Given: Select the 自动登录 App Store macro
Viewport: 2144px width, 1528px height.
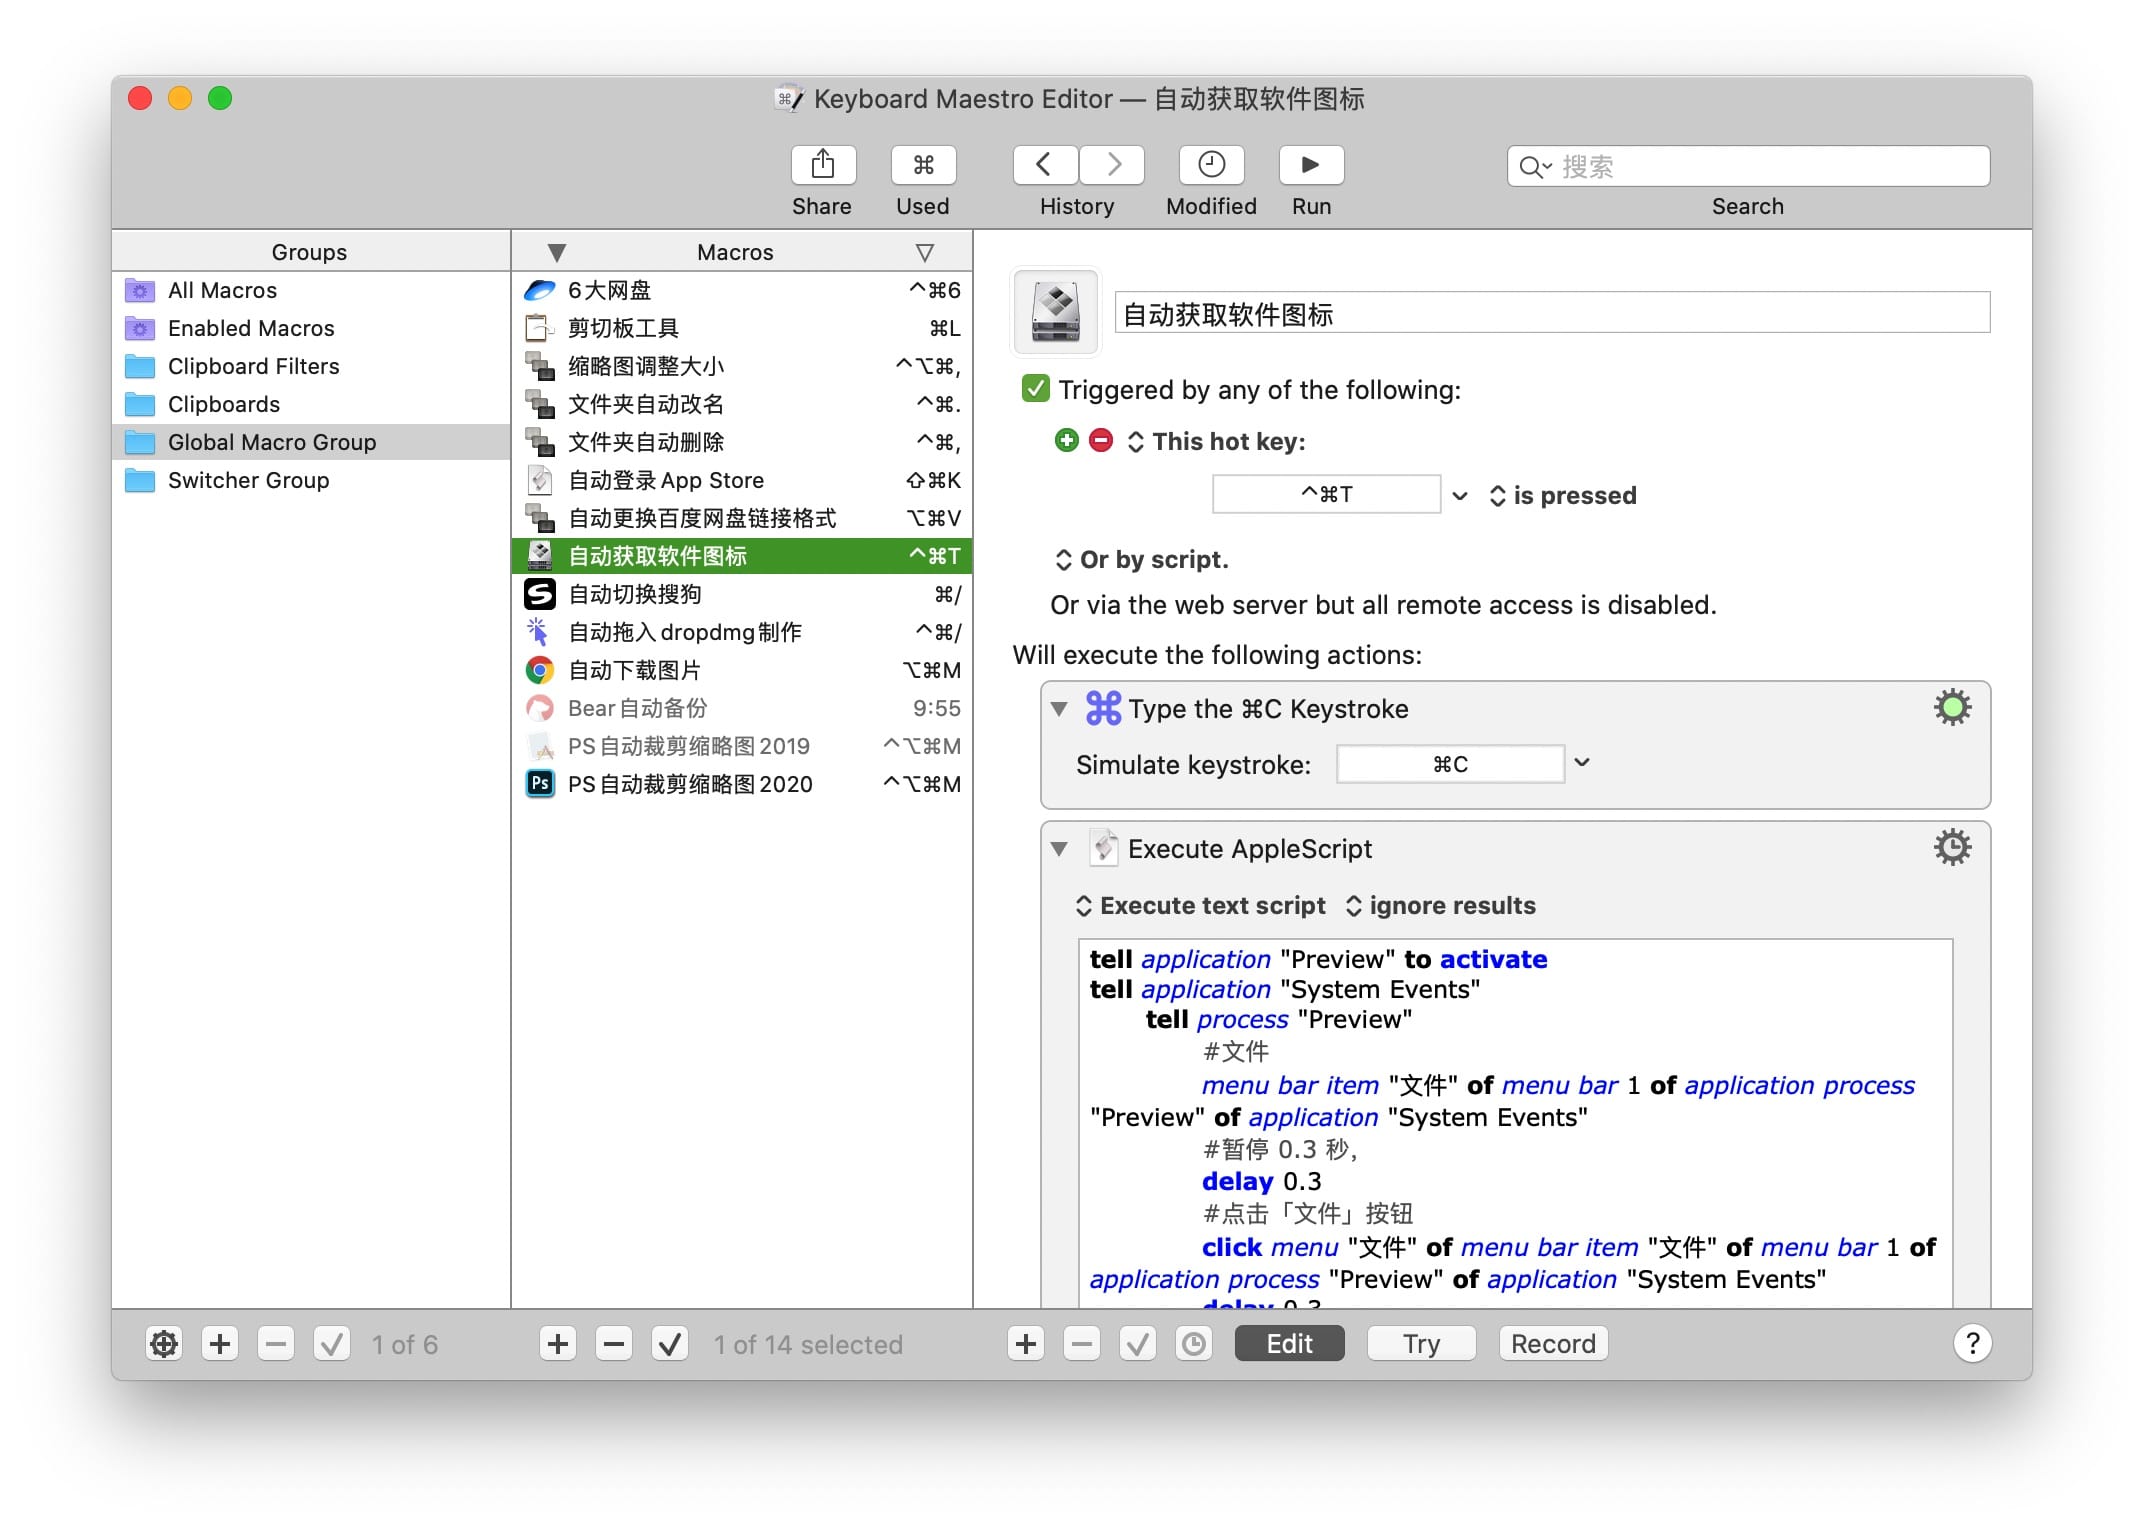Looking at the screenshot, I should [742, 480].
